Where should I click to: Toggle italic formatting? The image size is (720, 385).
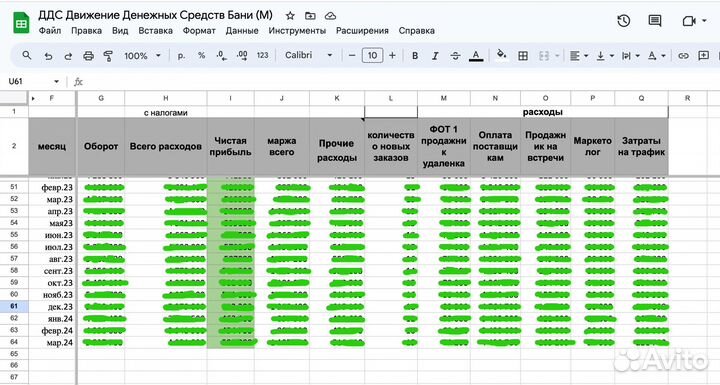click(x=435, y=56)
